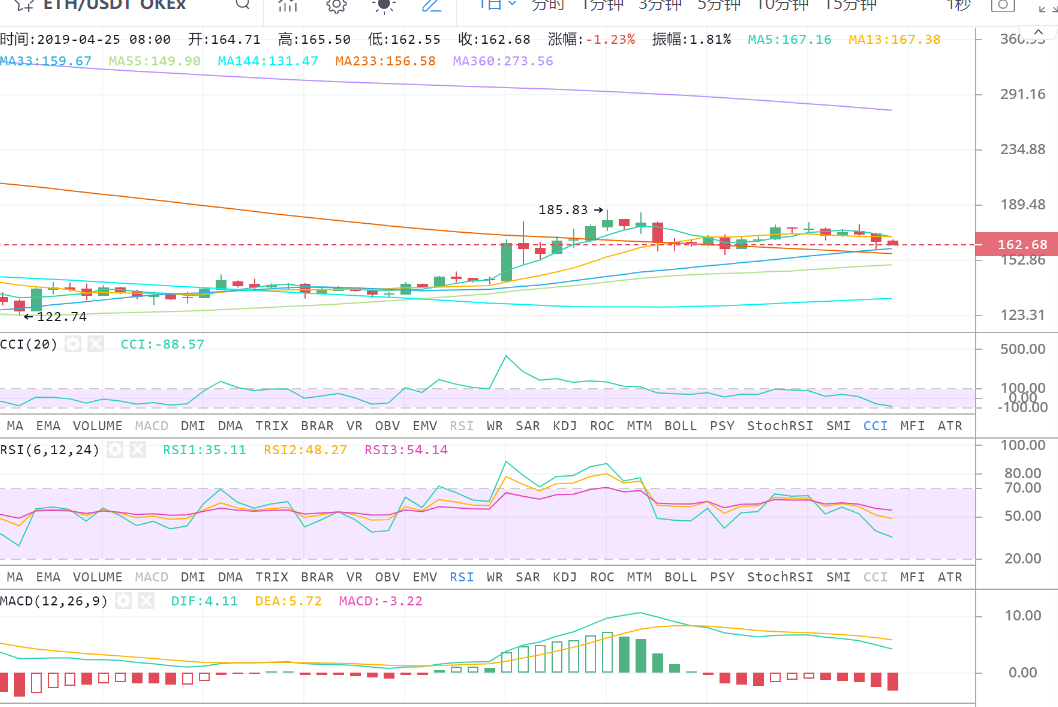The width and height of the screenshot is (1058, 707).
Task: Click highlighted CCI in the row below the CCI panel
Action: pos(876,426)
